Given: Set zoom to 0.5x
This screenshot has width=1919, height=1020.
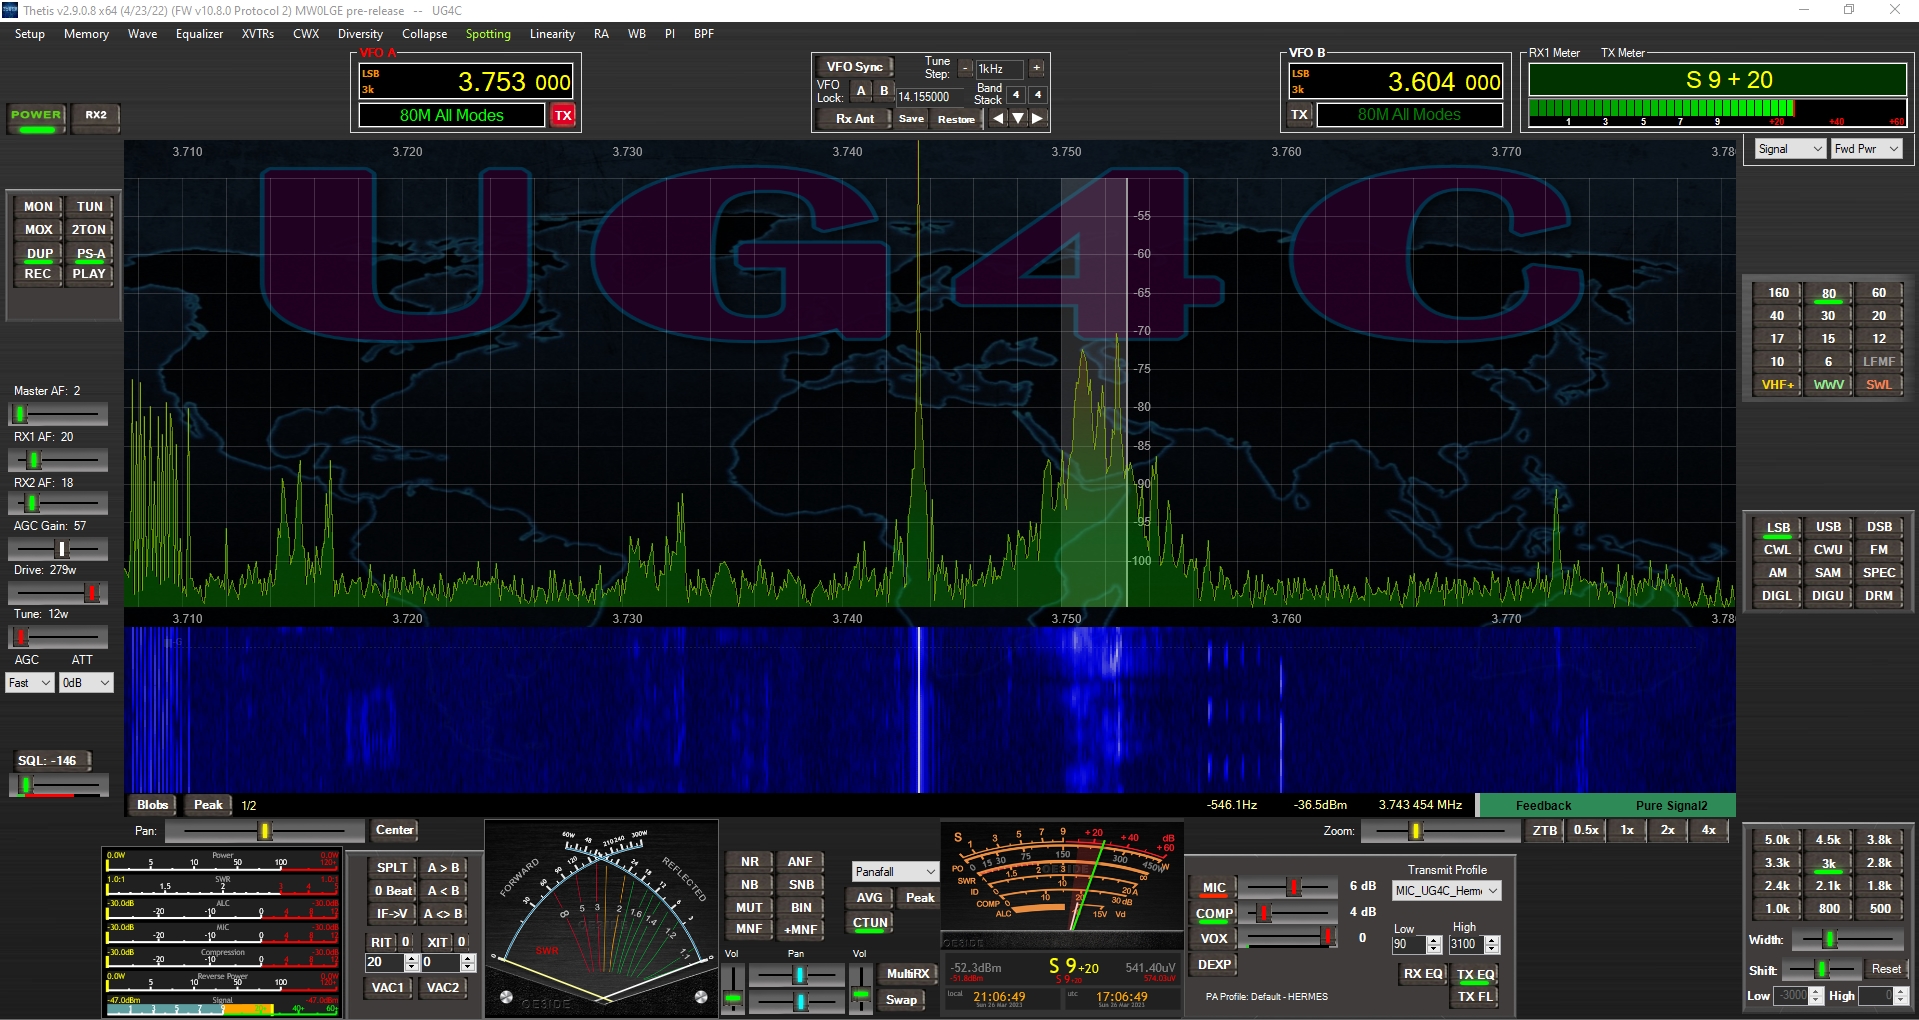Looking at the screenshot, I should [x=1586, y=830].
